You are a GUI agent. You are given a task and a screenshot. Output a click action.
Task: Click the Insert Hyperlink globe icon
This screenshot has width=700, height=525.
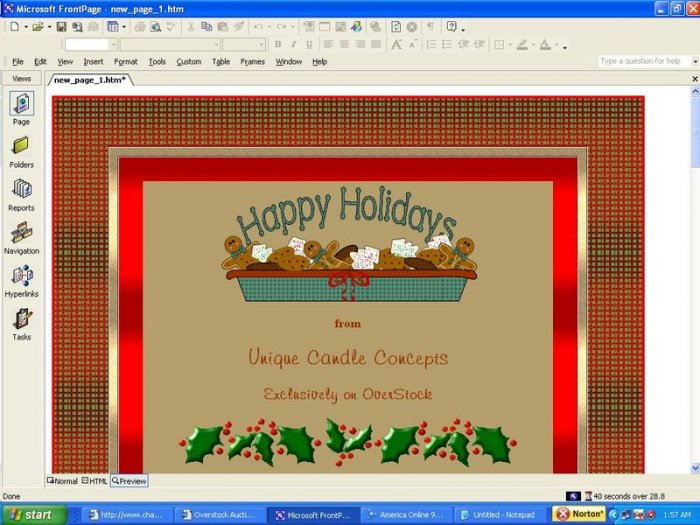pos(375,27)
